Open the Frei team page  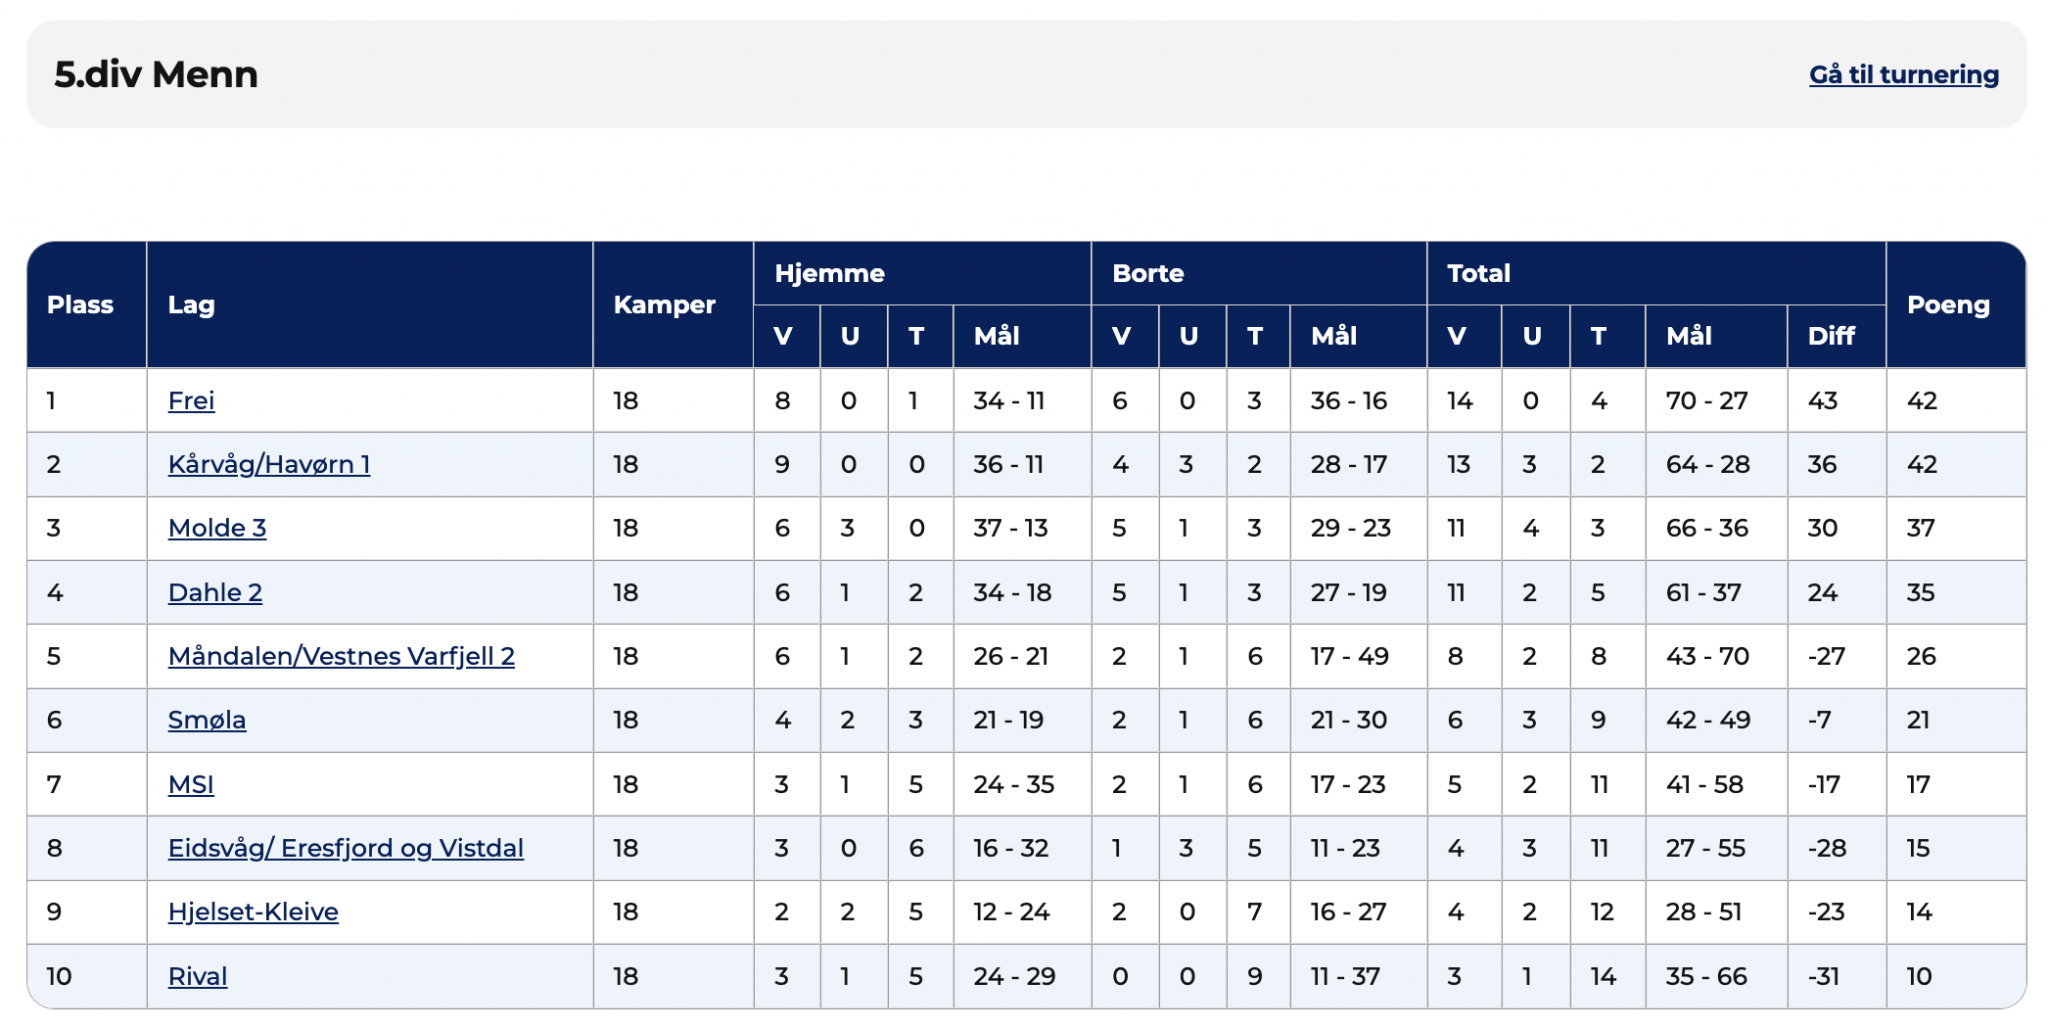191,401
